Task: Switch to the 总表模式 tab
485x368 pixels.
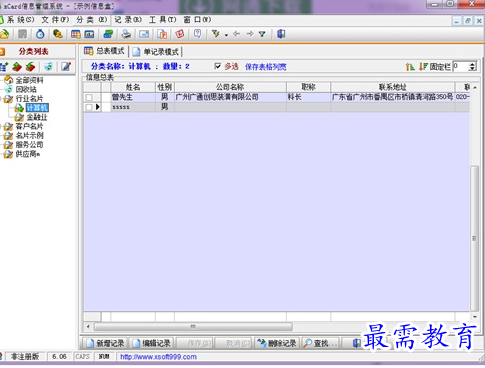Action: 104,51
